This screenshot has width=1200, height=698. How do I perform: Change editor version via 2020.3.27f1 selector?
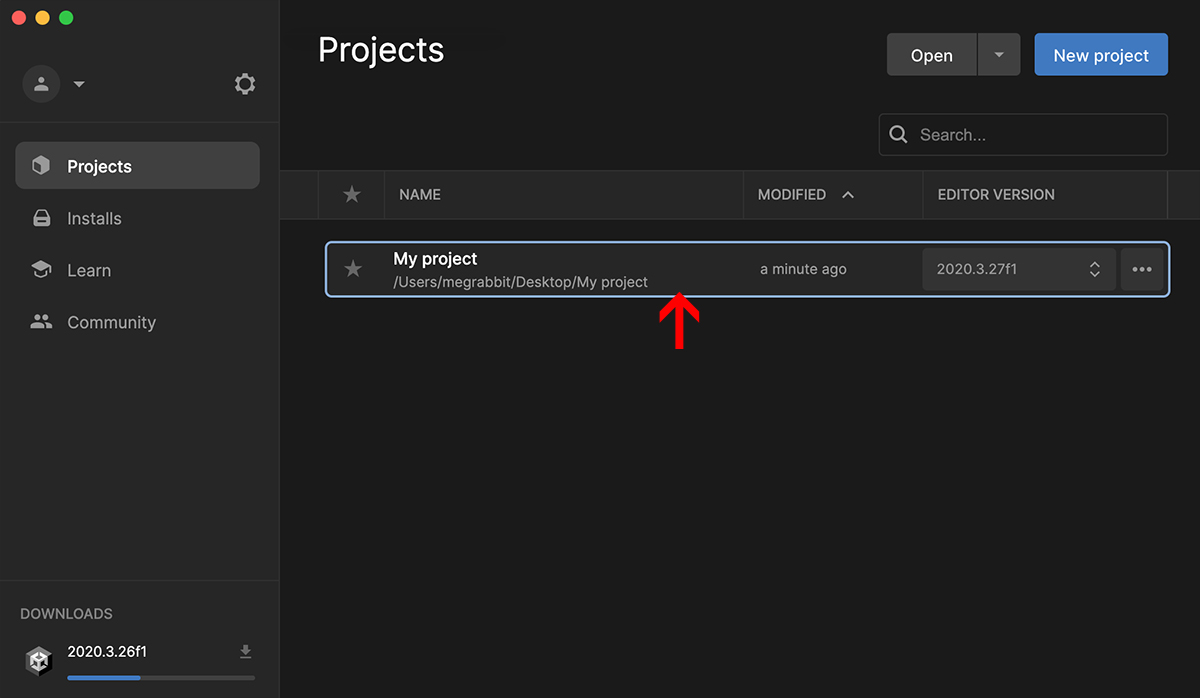[x=1018, y=269]
